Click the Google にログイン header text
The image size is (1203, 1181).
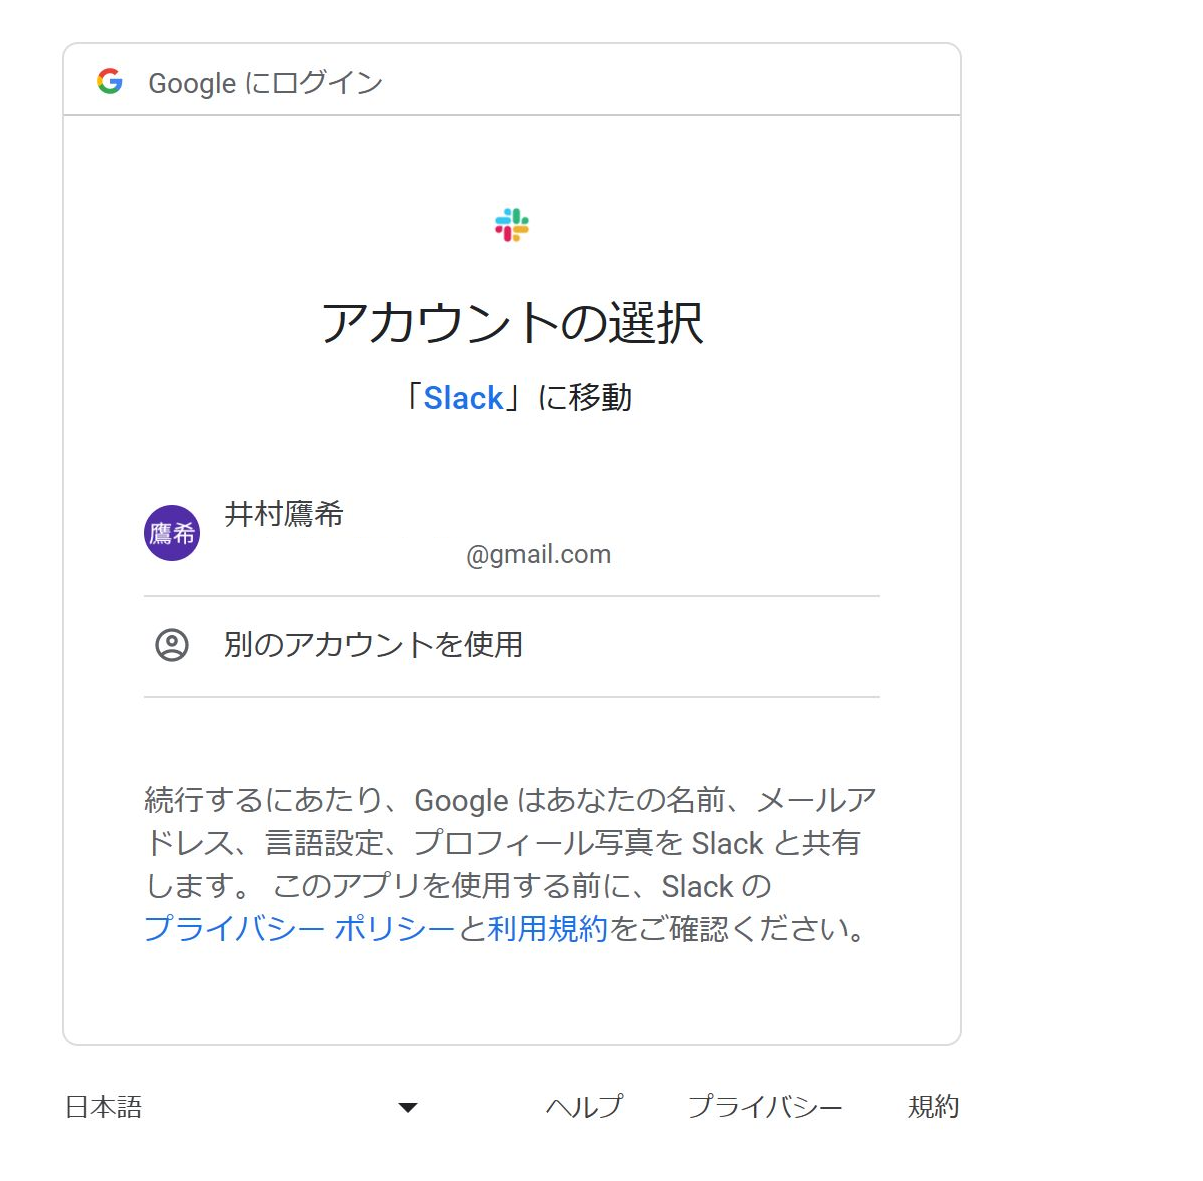coord(266,83)
